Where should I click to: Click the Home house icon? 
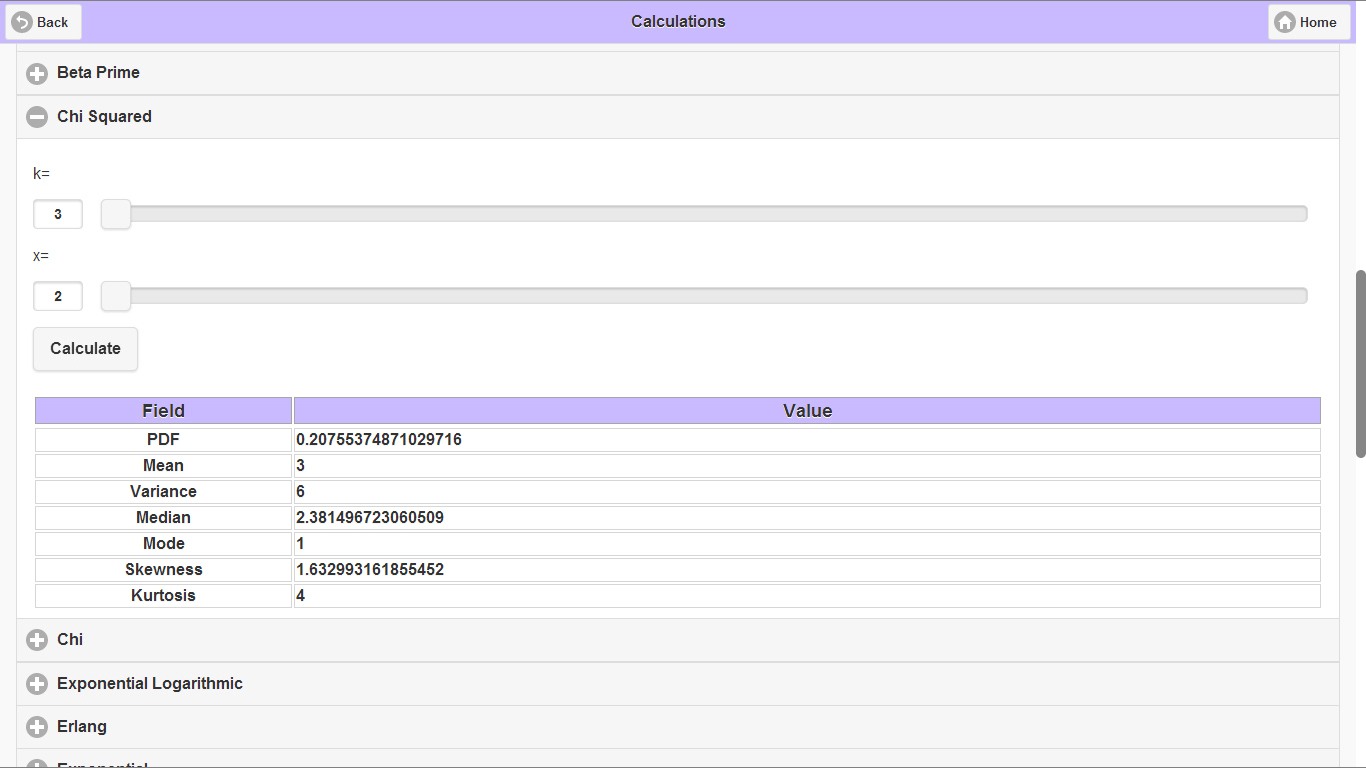click(1285, 22)
